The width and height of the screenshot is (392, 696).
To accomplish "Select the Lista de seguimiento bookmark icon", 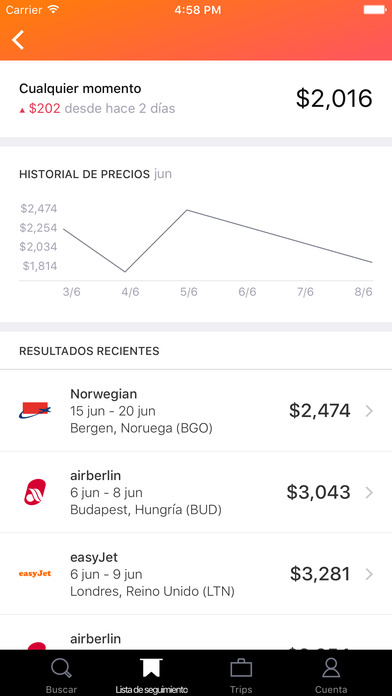I will pyautogui.click(x=151, y=668).
